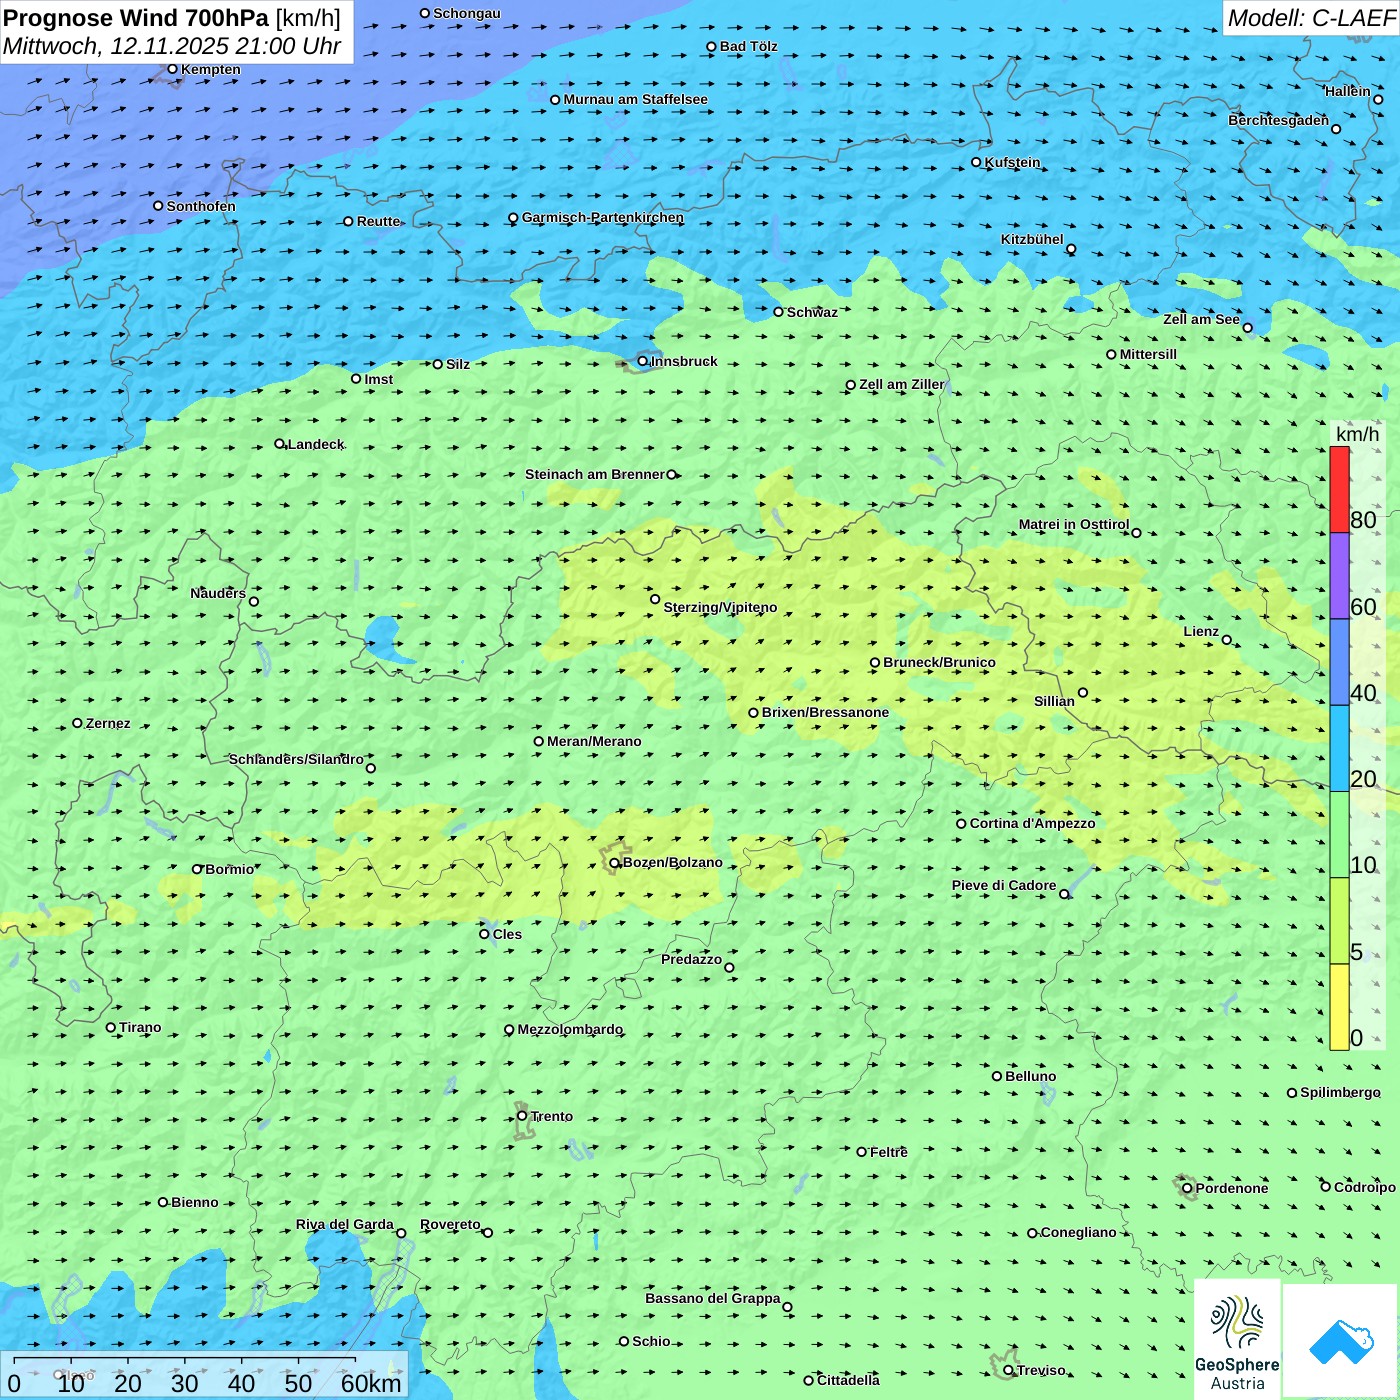The image size is (1400, 1400).
Task: Select the Belluno city marker
Action: tap(997, 1076)
